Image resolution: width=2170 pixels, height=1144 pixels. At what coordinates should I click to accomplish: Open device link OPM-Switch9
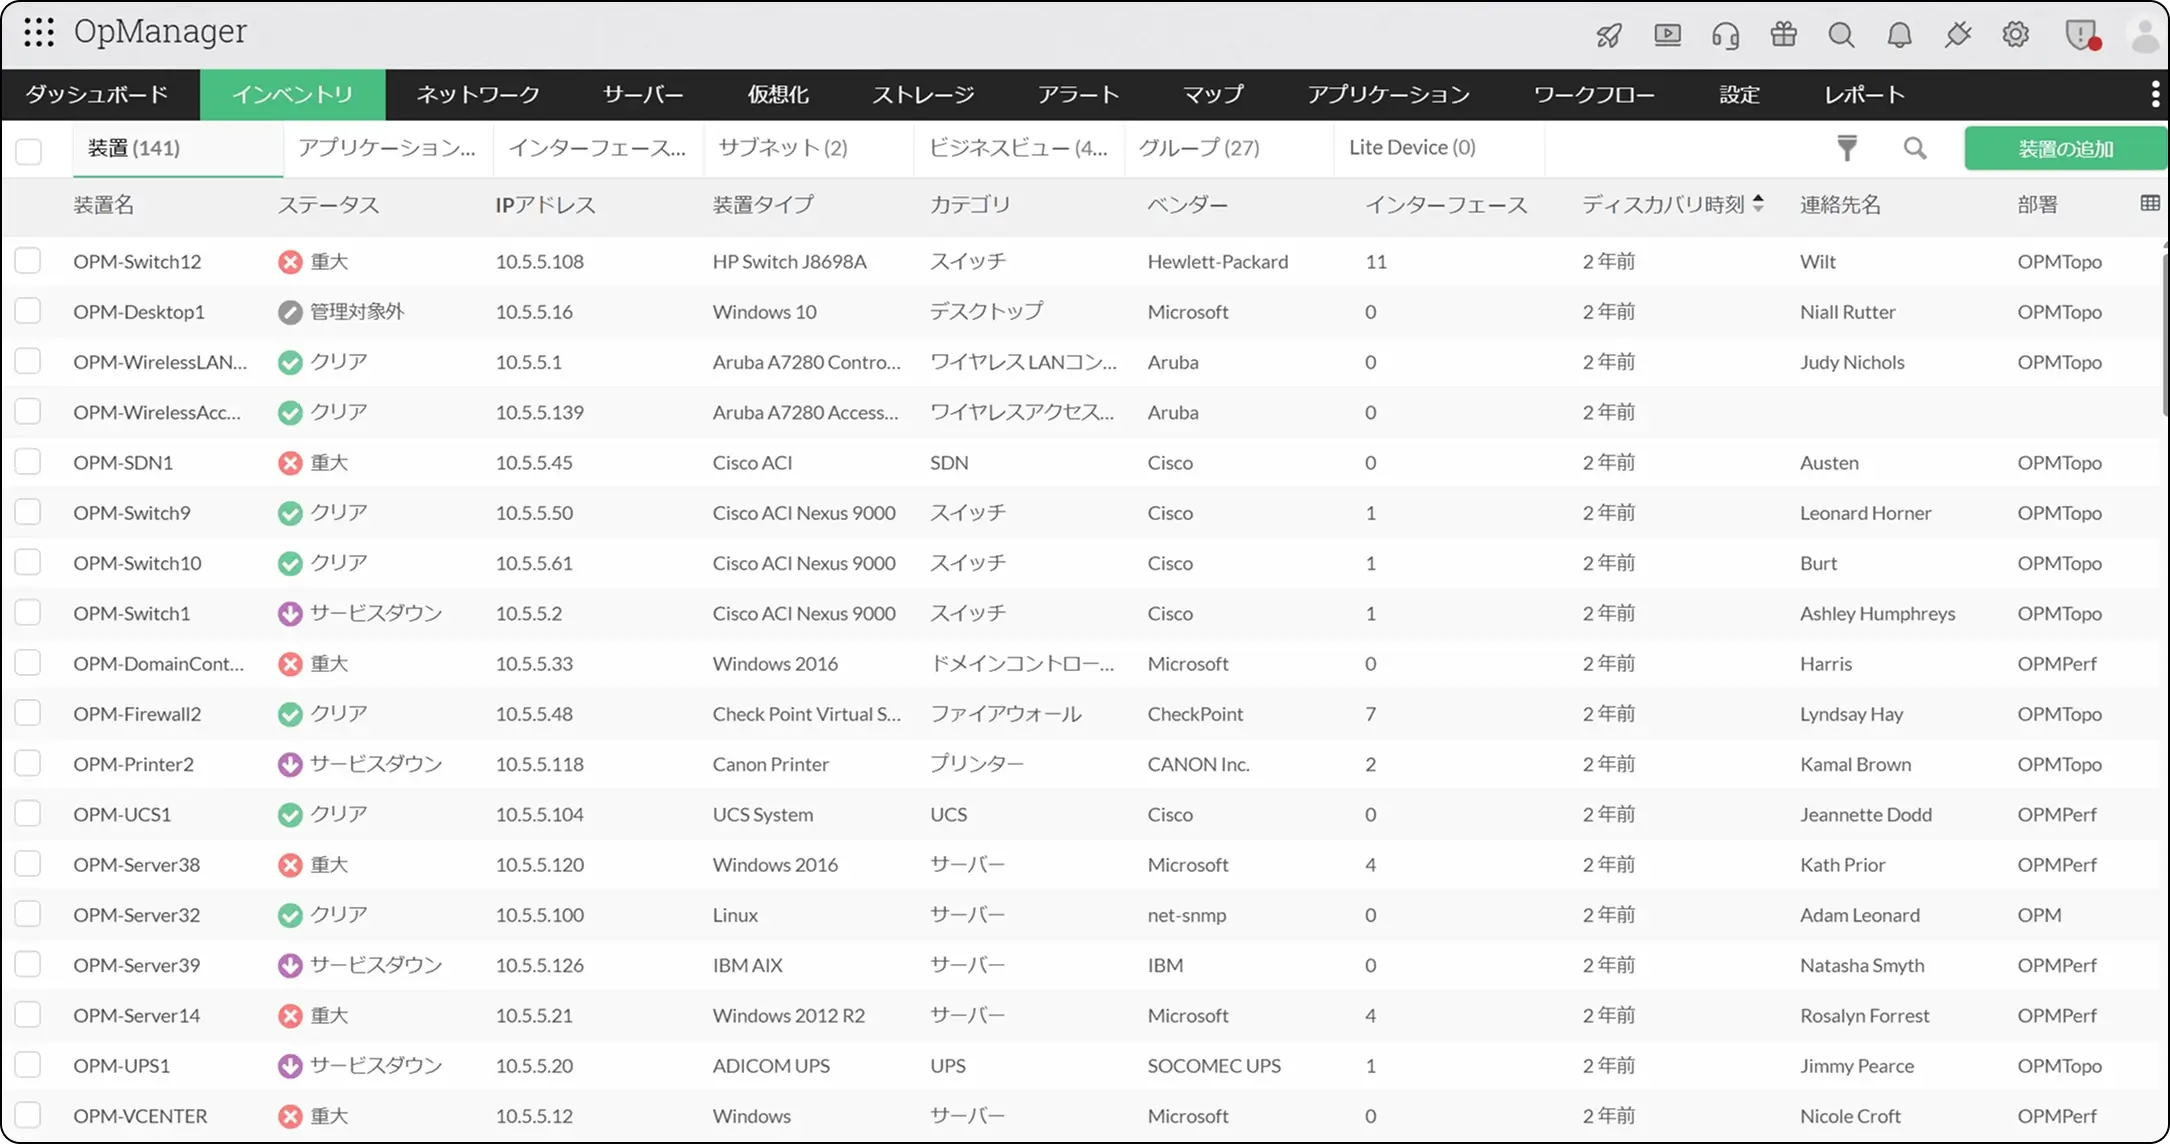[132, 513]
